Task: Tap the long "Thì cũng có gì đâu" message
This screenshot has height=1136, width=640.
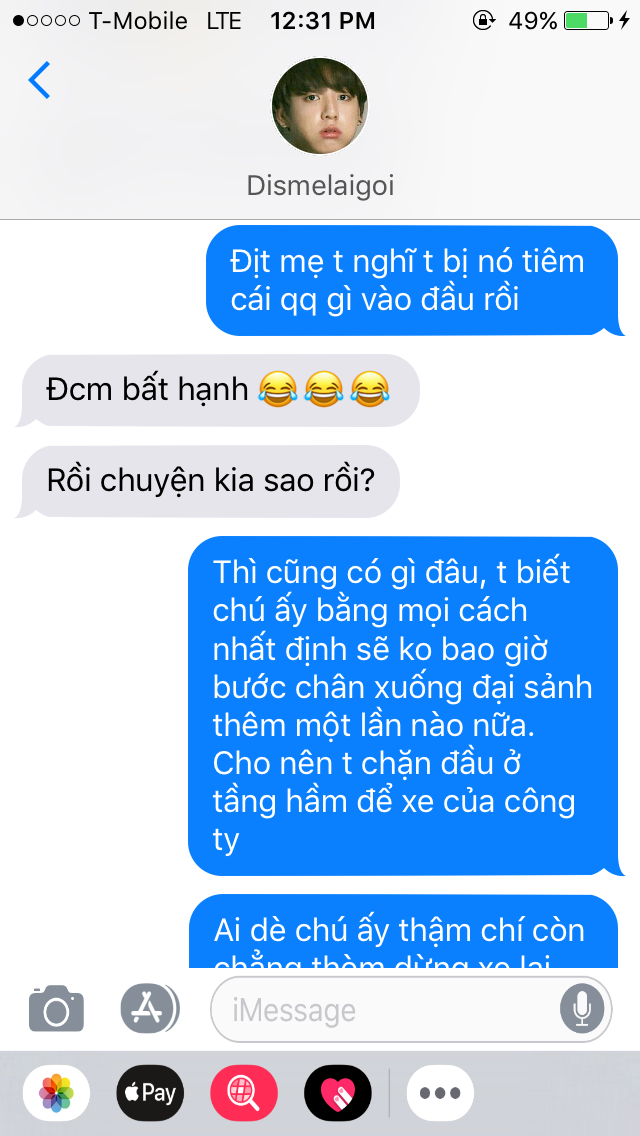Action: click(406, 706)
